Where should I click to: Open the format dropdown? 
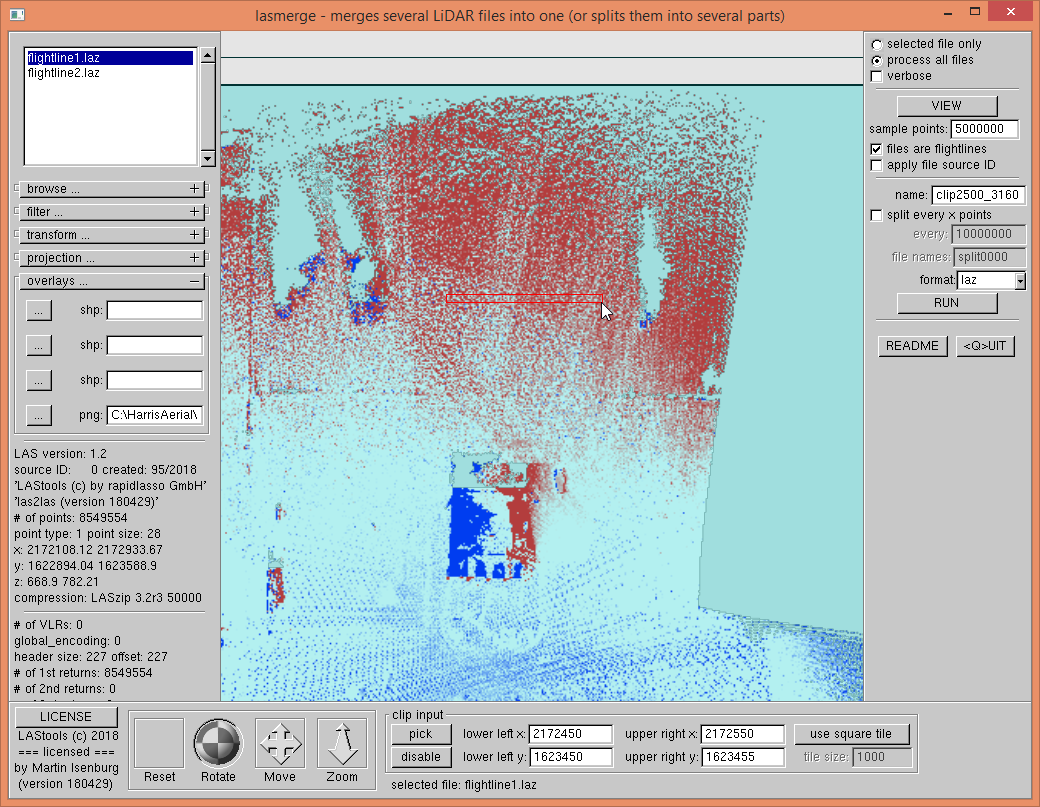(1019, 281)
